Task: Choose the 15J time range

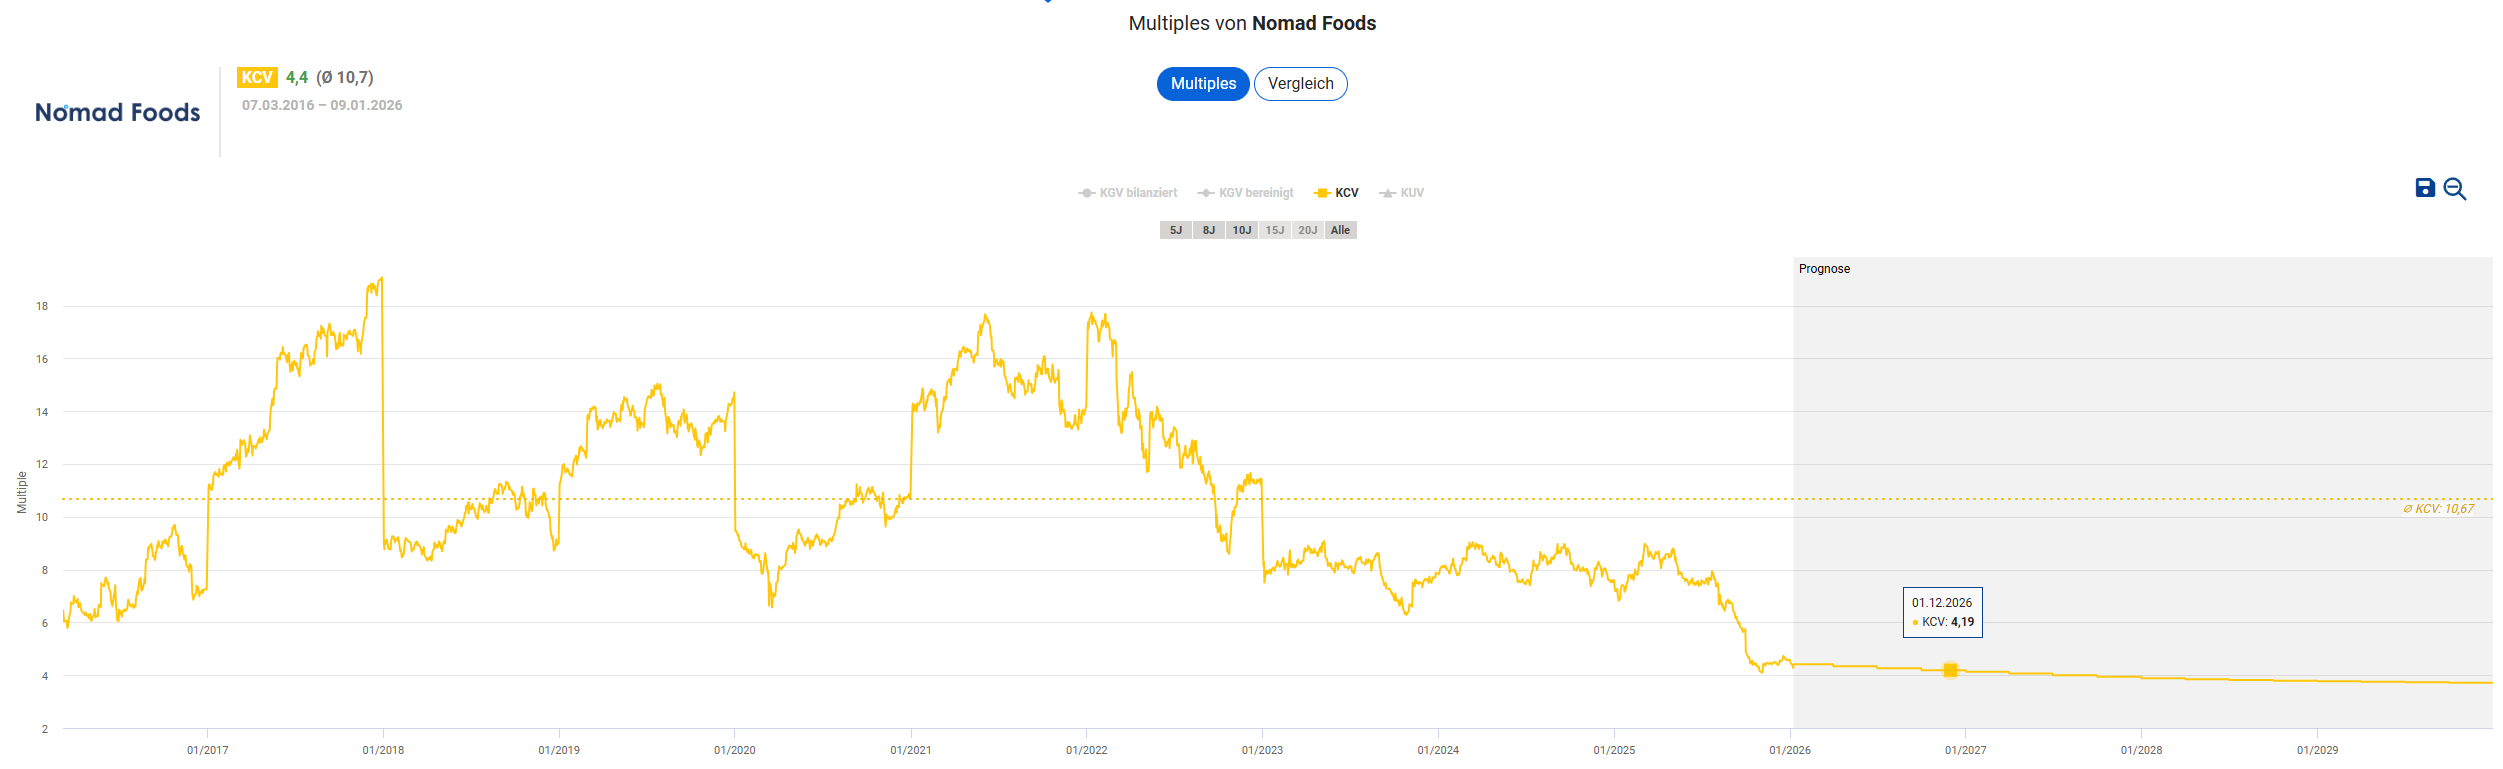Action: [x=1275, y=230]
